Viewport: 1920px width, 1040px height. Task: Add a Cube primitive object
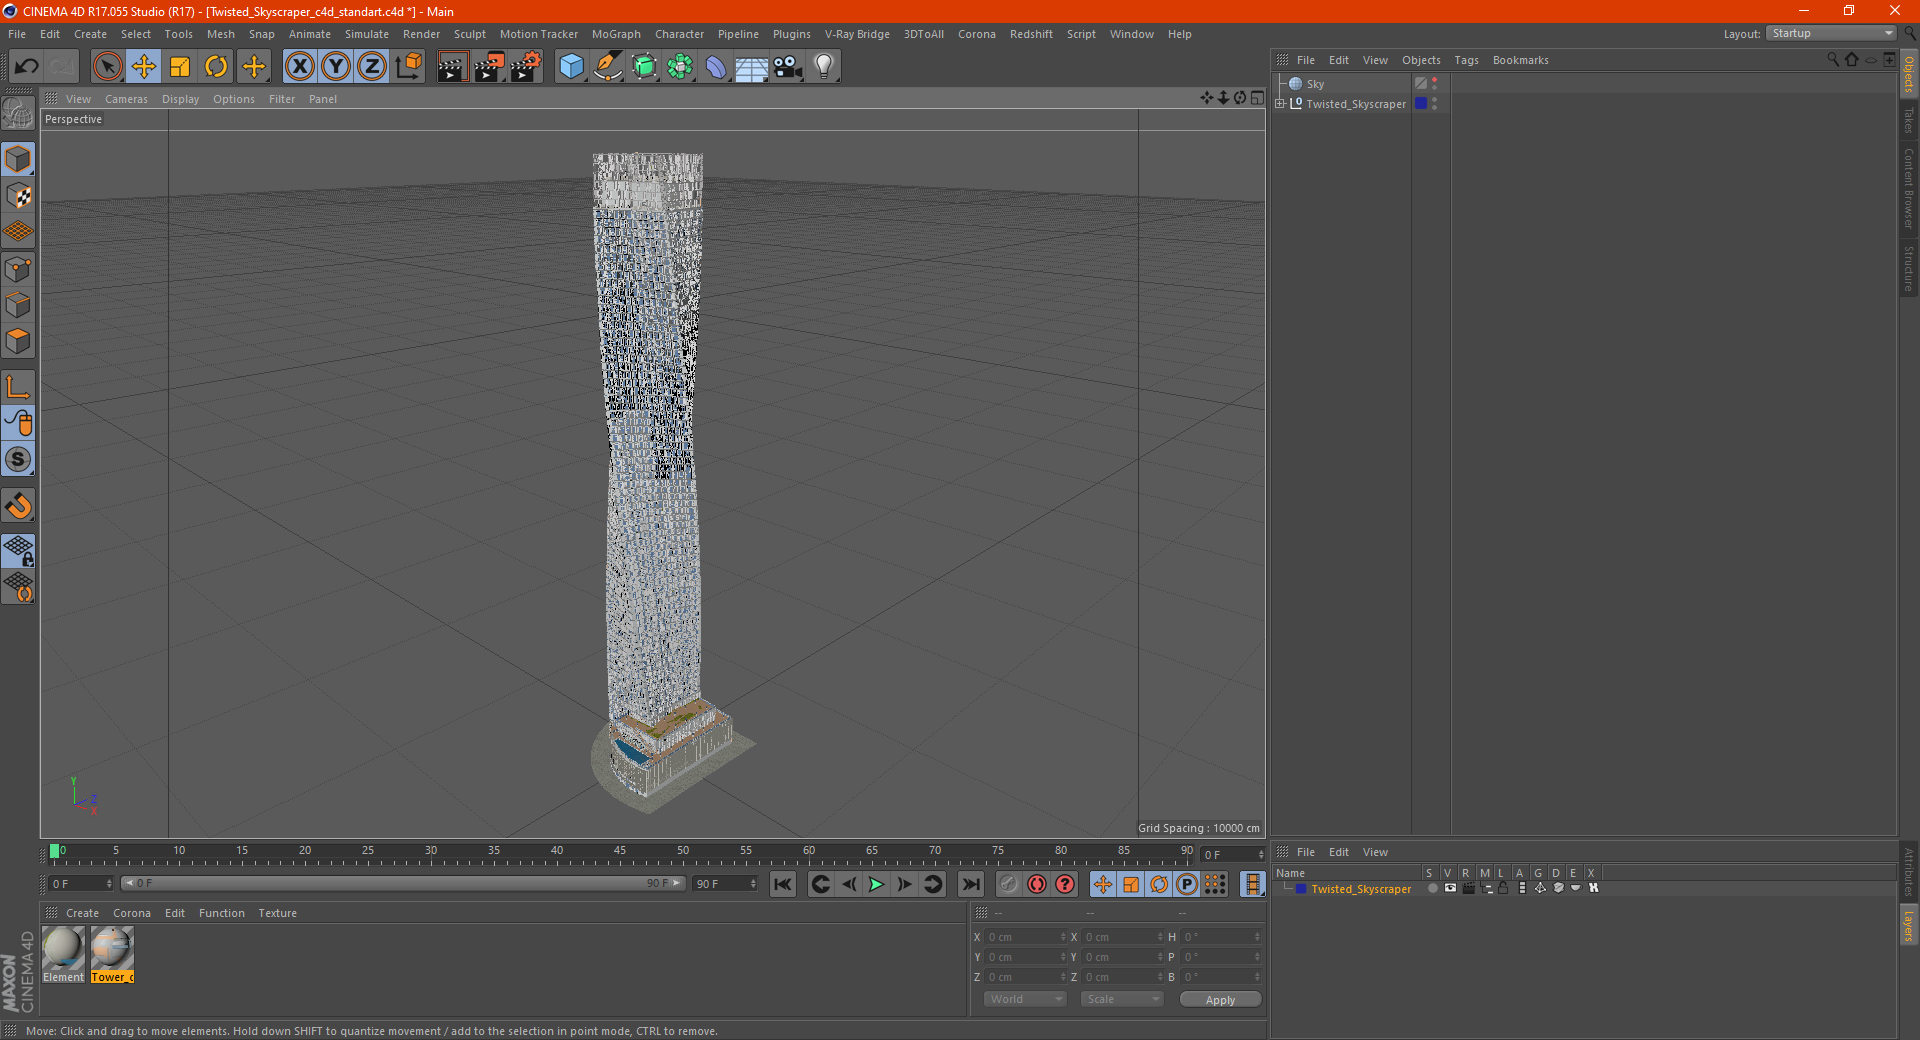(571, 67)
